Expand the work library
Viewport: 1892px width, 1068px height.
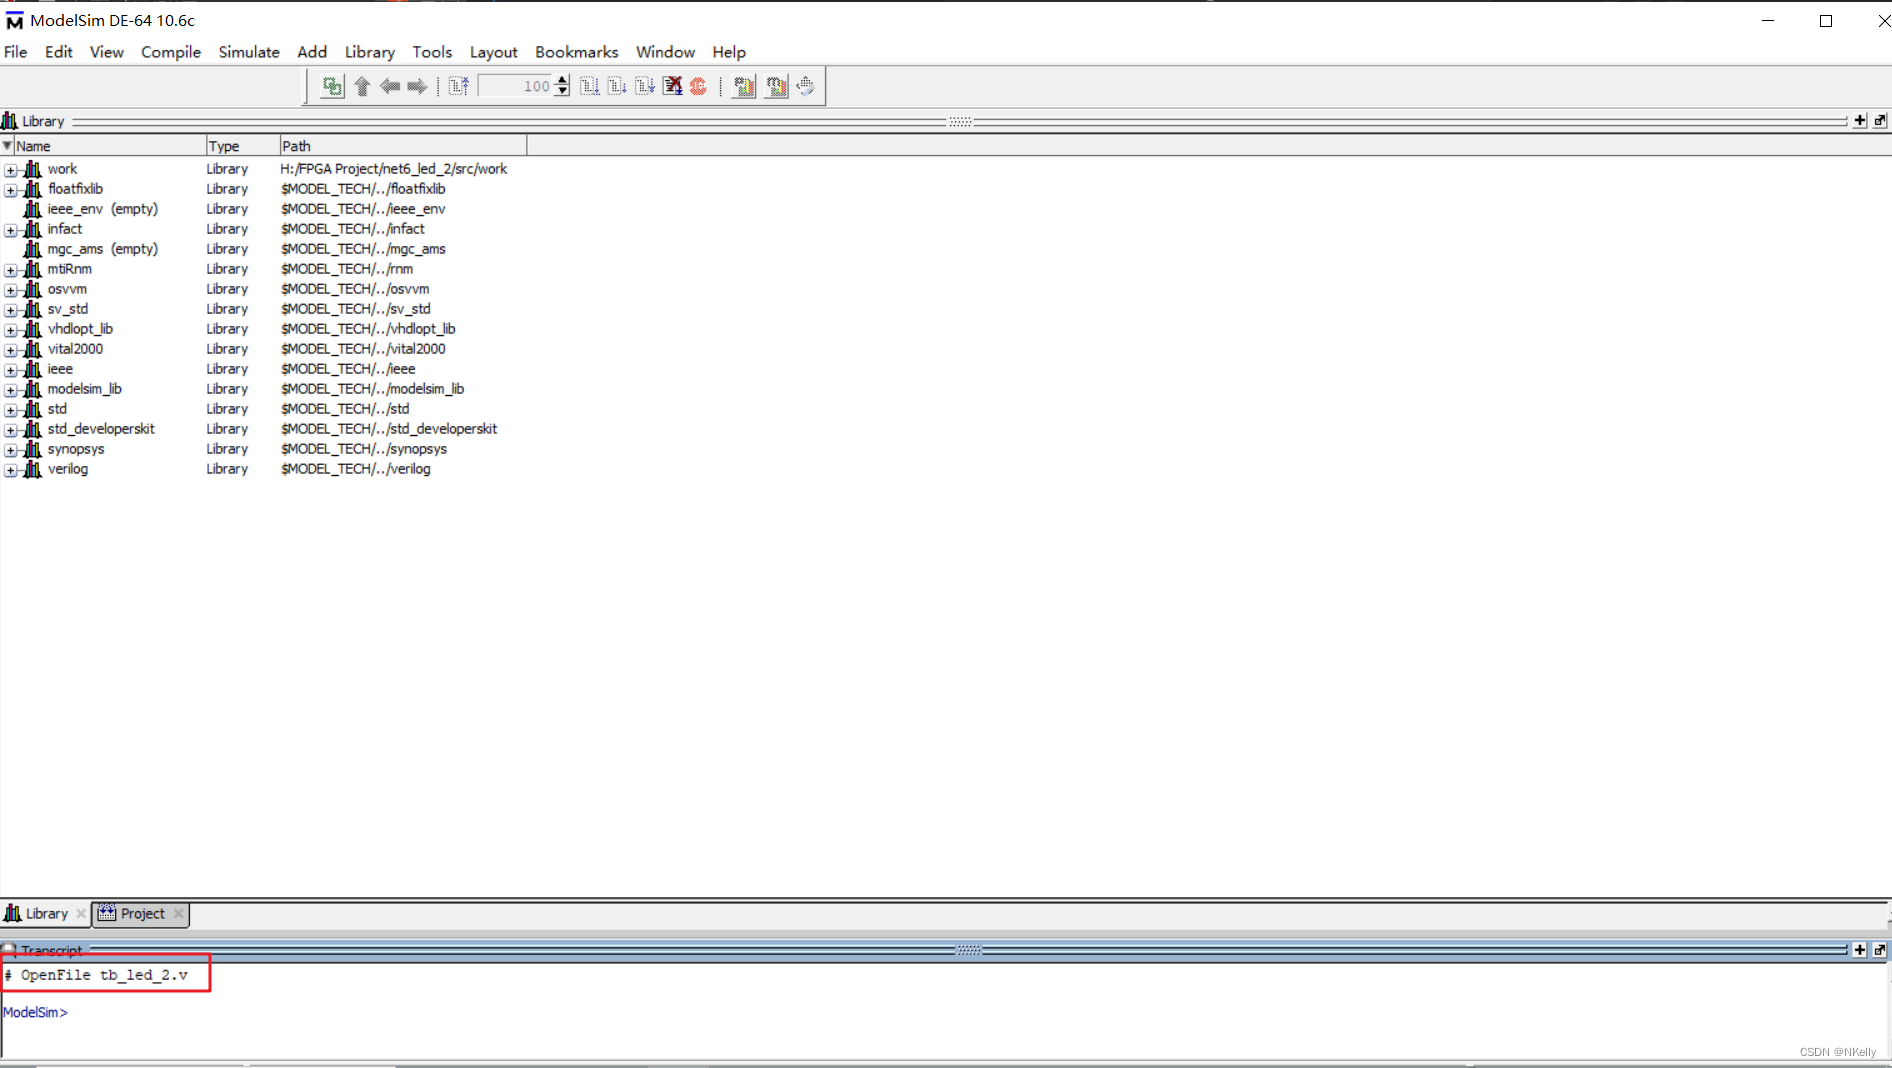point(11,170)
